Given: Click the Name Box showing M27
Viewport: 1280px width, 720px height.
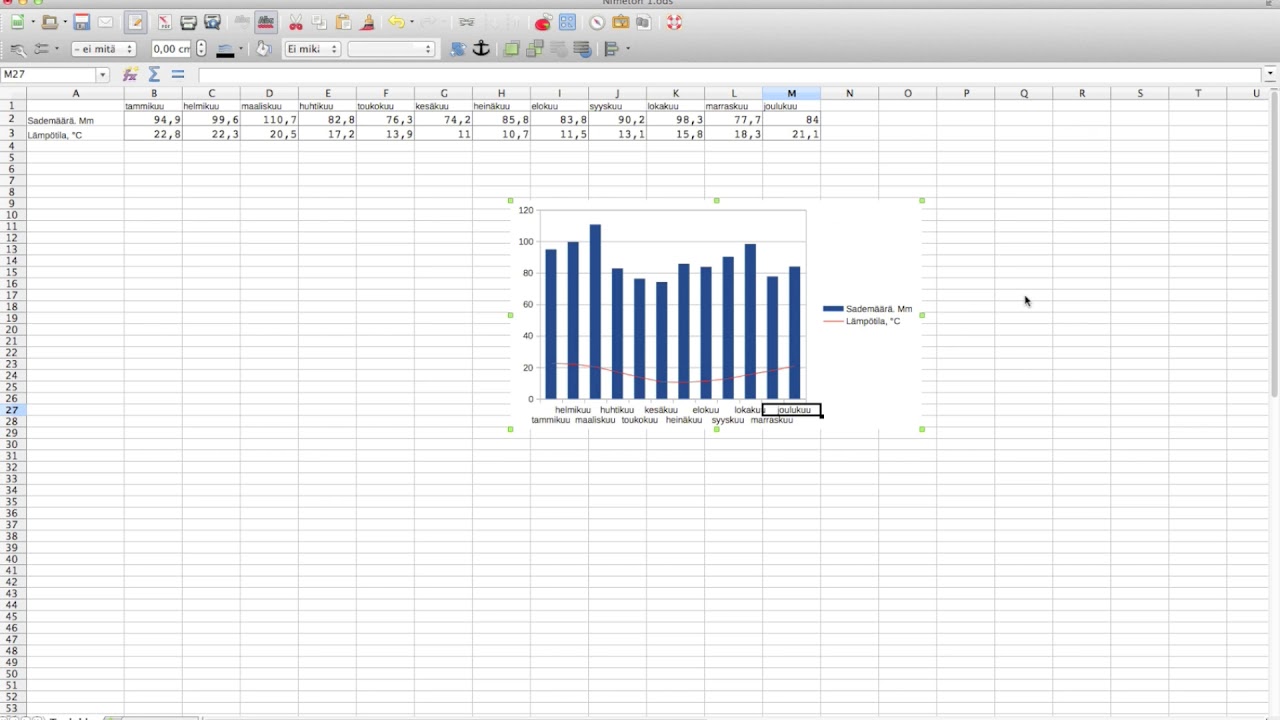Looking at the screenshot, I should pos(48,75).
